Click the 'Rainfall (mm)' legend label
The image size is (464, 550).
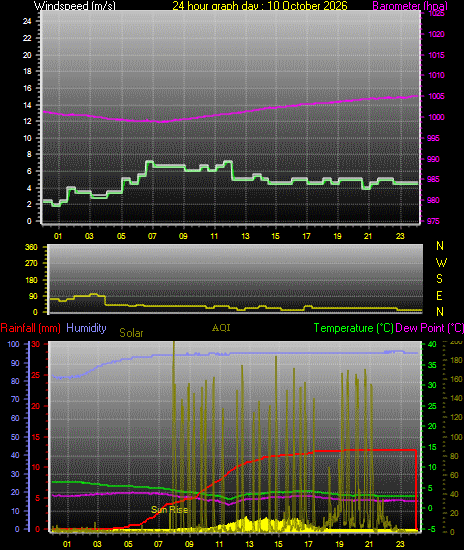tap(31, 328)
